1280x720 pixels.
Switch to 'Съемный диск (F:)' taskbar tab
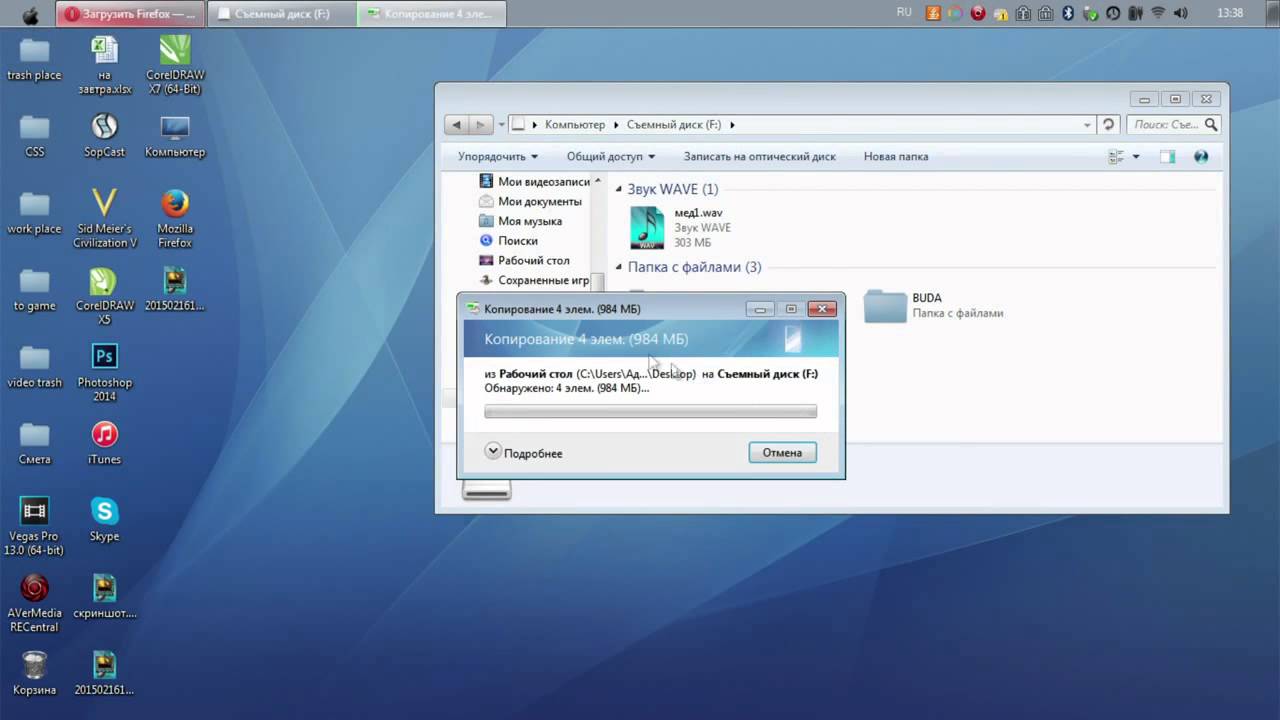point(281,14)
